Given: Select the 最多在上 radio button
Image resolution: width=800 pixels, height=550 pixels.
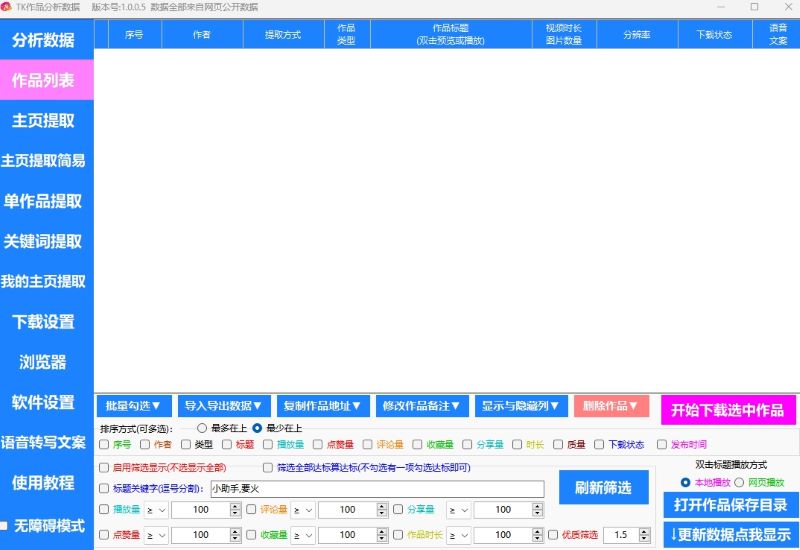Looking at the screenshot, I should tap(202, 428).
